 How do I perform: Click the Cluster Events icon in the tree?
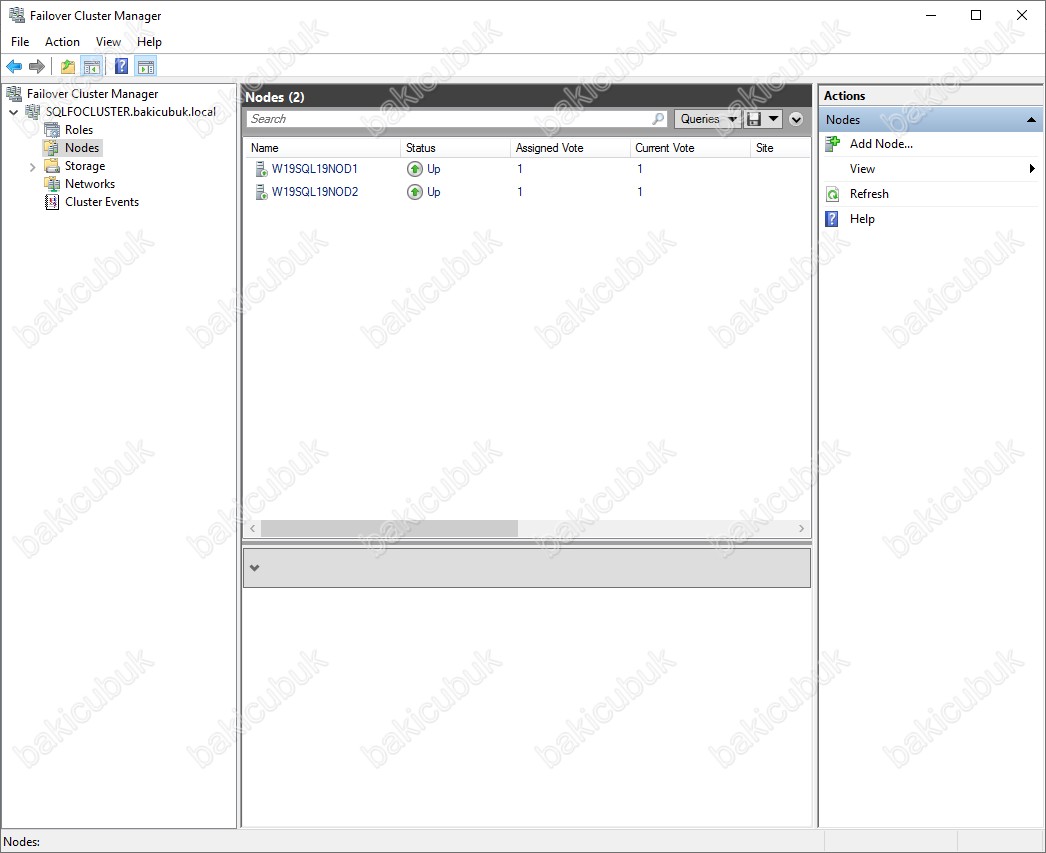51,201
